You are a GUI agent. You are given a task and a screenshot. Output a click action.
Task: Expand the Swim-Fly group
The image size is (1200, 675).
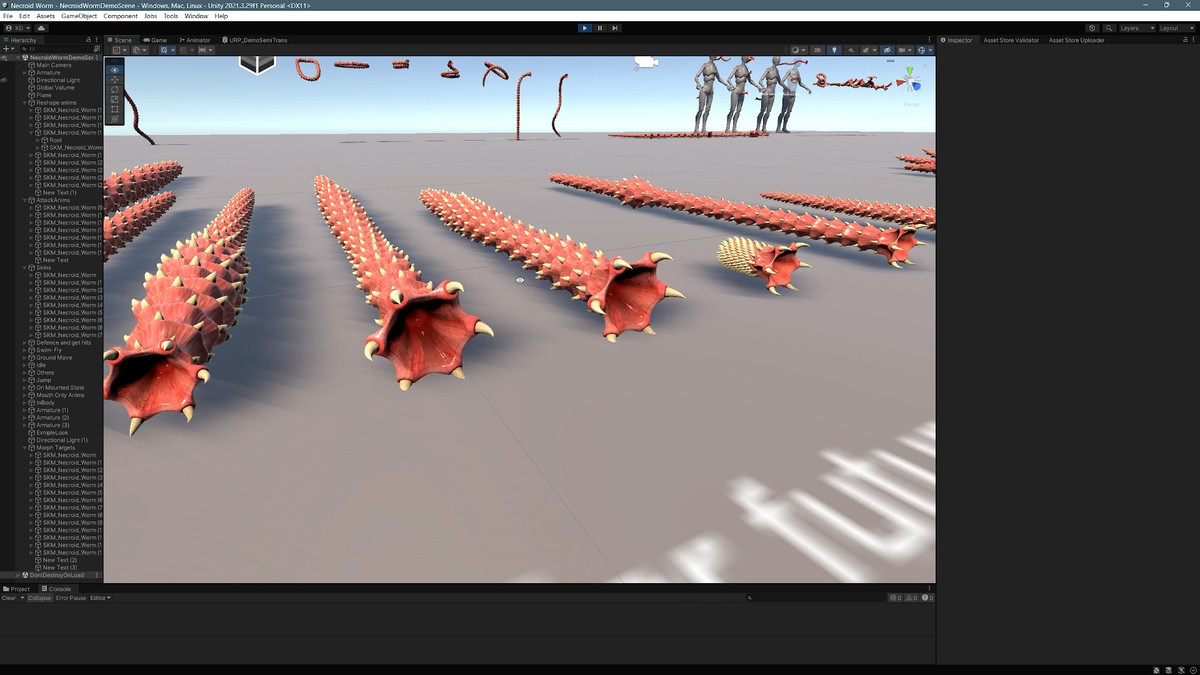click(25, 350)
